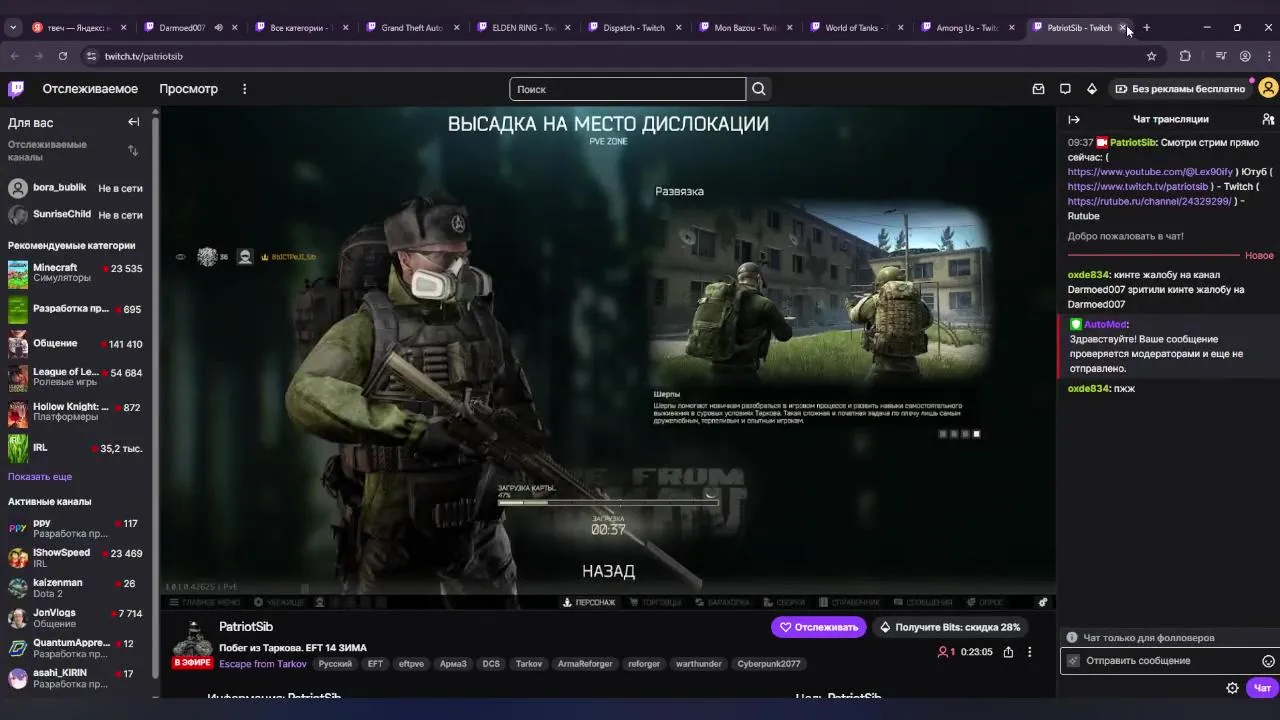Click Без рекламы бесплатно button
1280x720 pixels.
pyautogui.click(x=1180, y=89)
